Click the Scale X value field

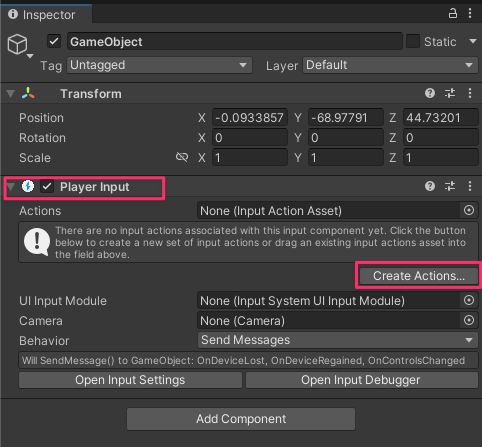250,157
